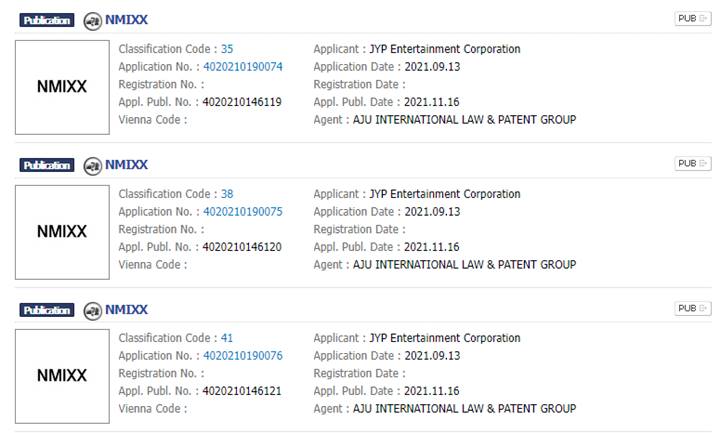
Task: Open application number 4020210190074
Action: [x=243, y=67]
